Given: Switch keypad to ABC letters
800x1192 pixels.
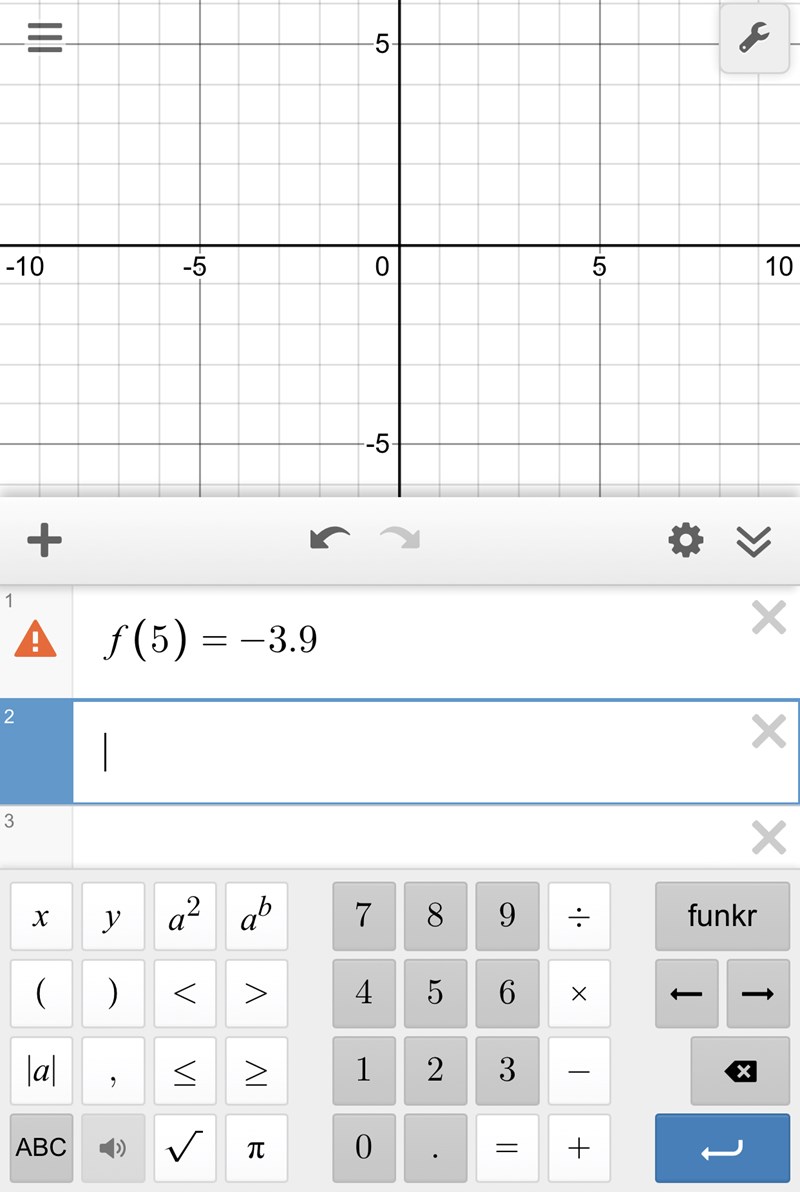Looking at the screenshot, I should click(41, 1148).
